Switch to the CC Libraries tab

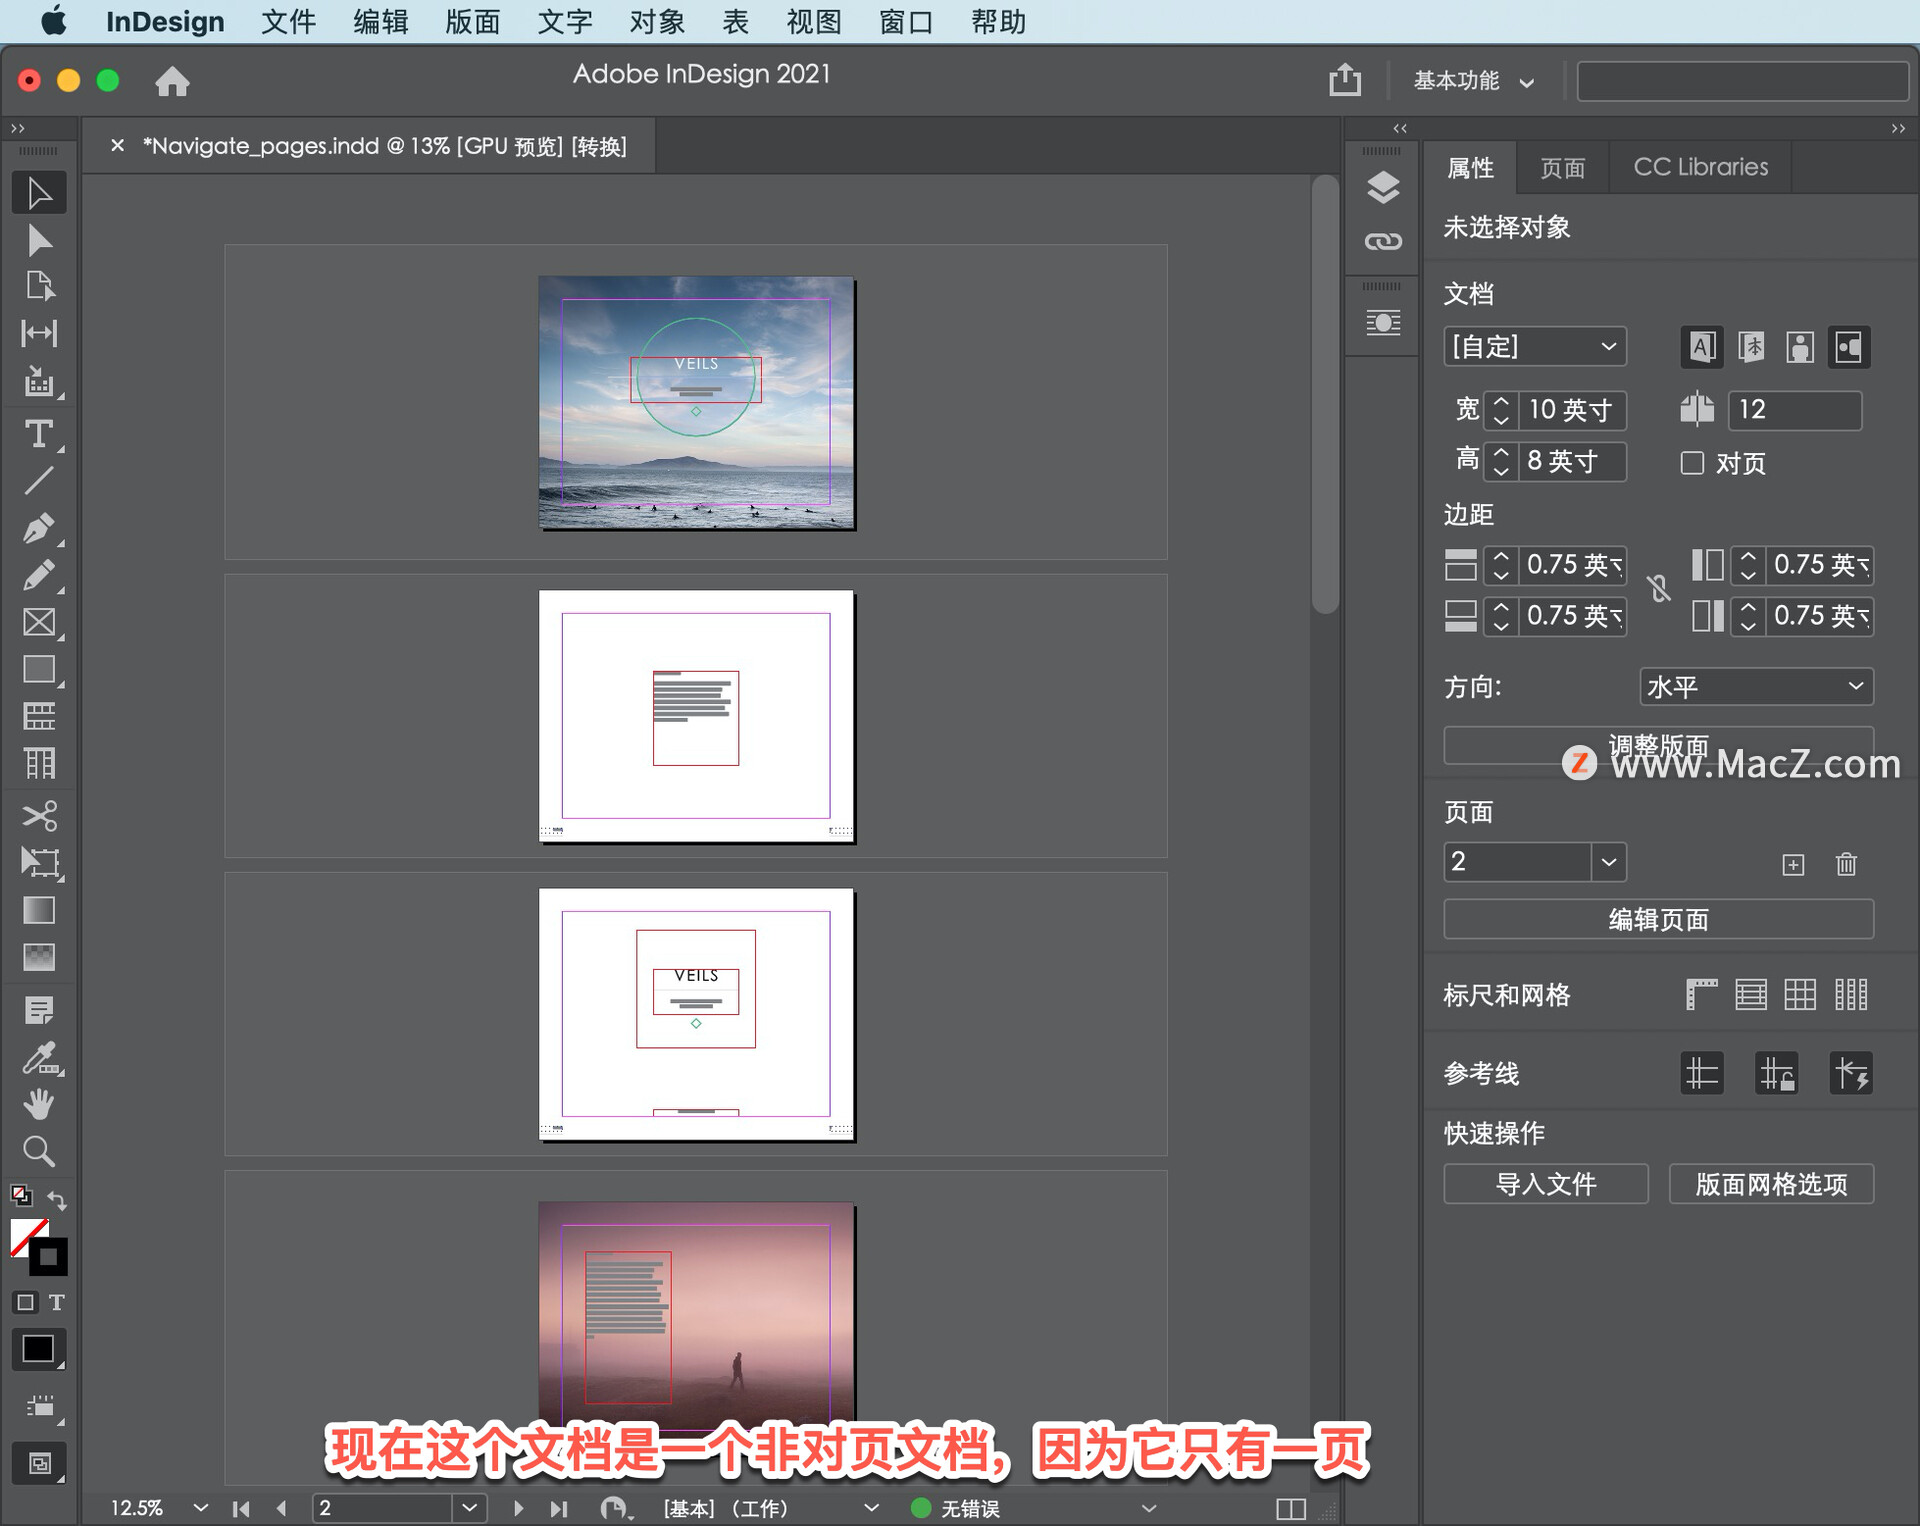(x=1699, y=166)
